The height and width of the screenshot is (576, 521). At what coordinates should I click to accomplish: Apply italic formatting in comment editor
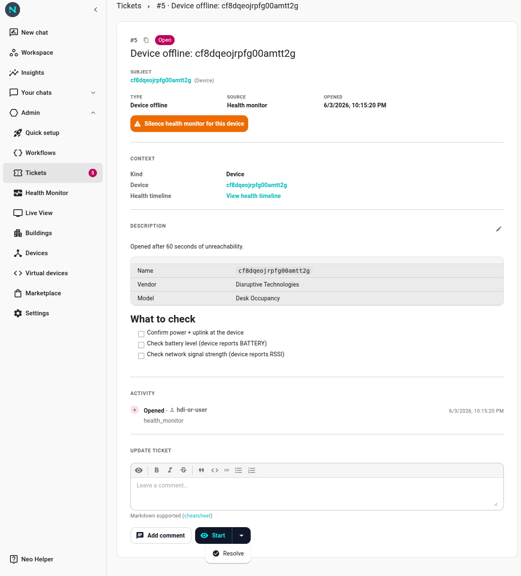(x=170, y=470)
